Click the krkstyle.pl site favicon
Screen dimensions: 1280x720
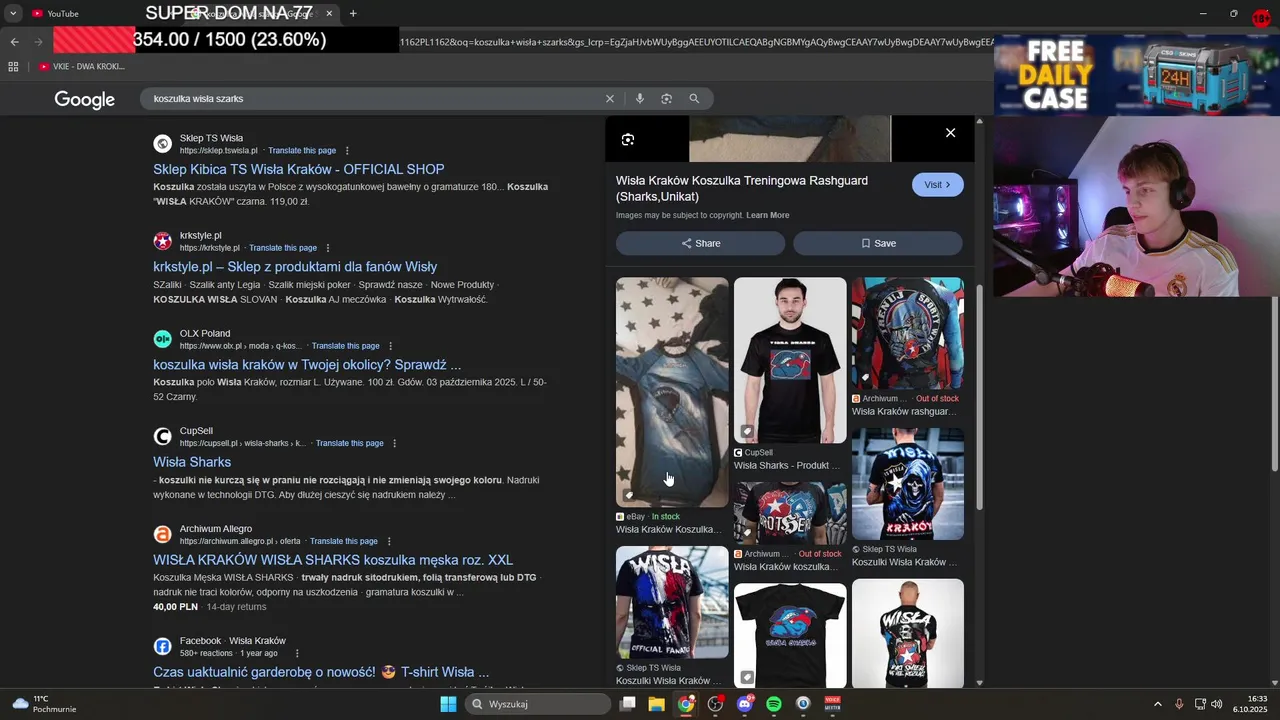[162, 241]
